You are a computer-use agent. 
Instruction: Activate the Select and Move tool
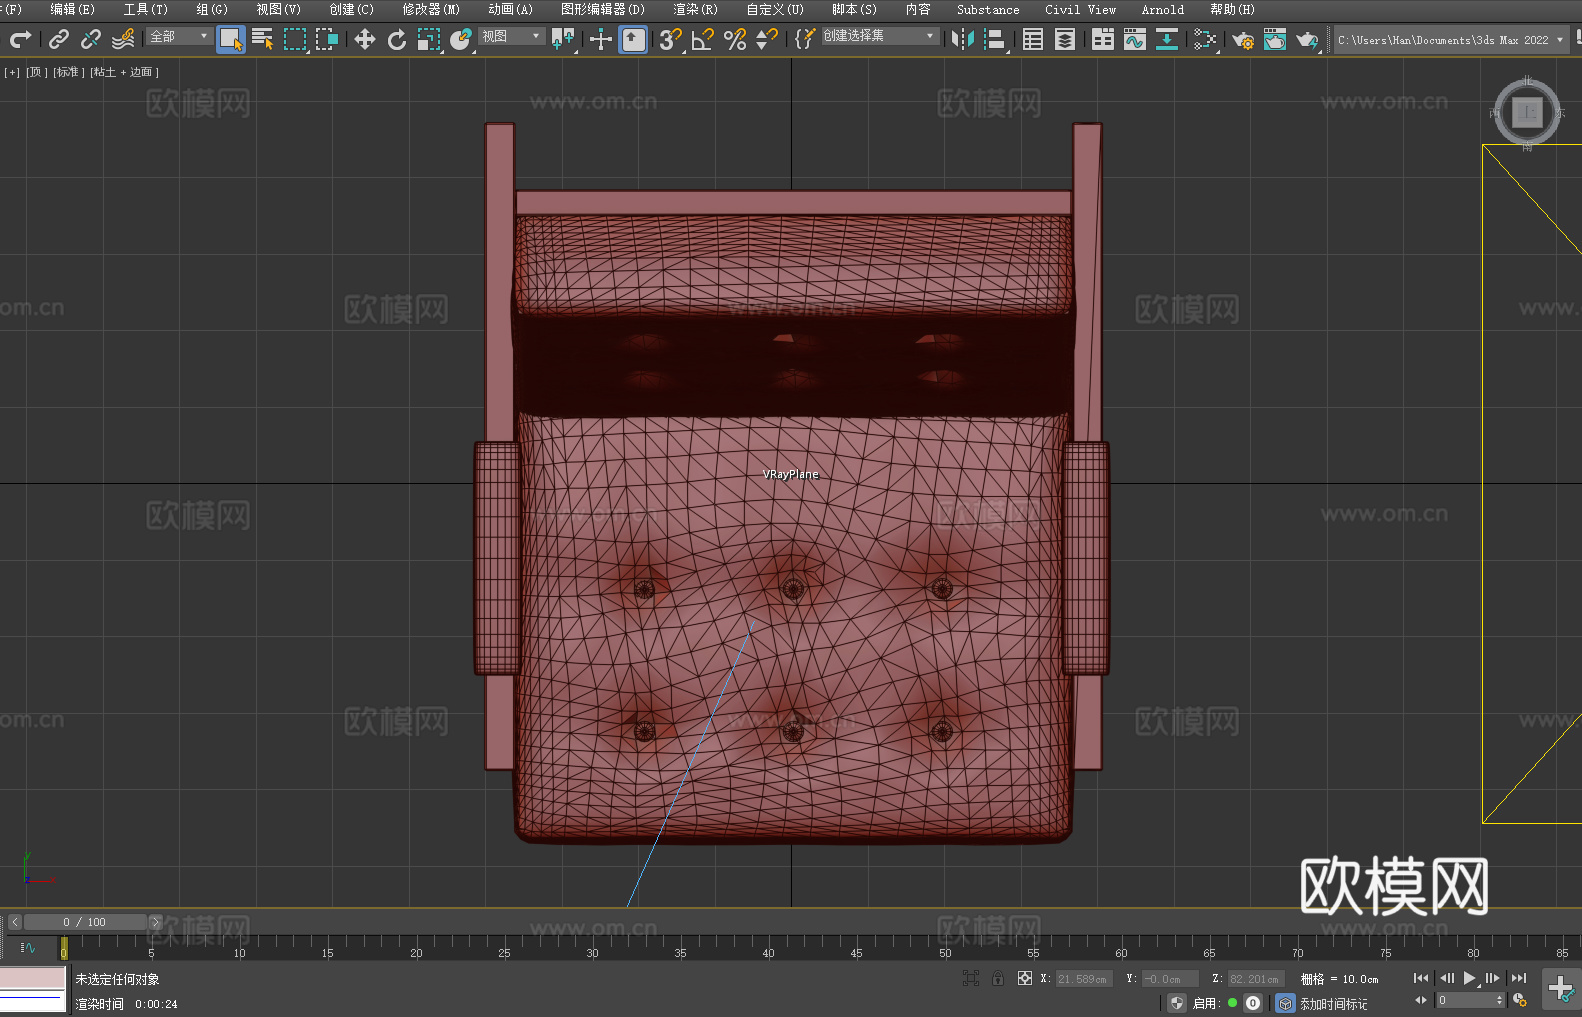point(365,39)
